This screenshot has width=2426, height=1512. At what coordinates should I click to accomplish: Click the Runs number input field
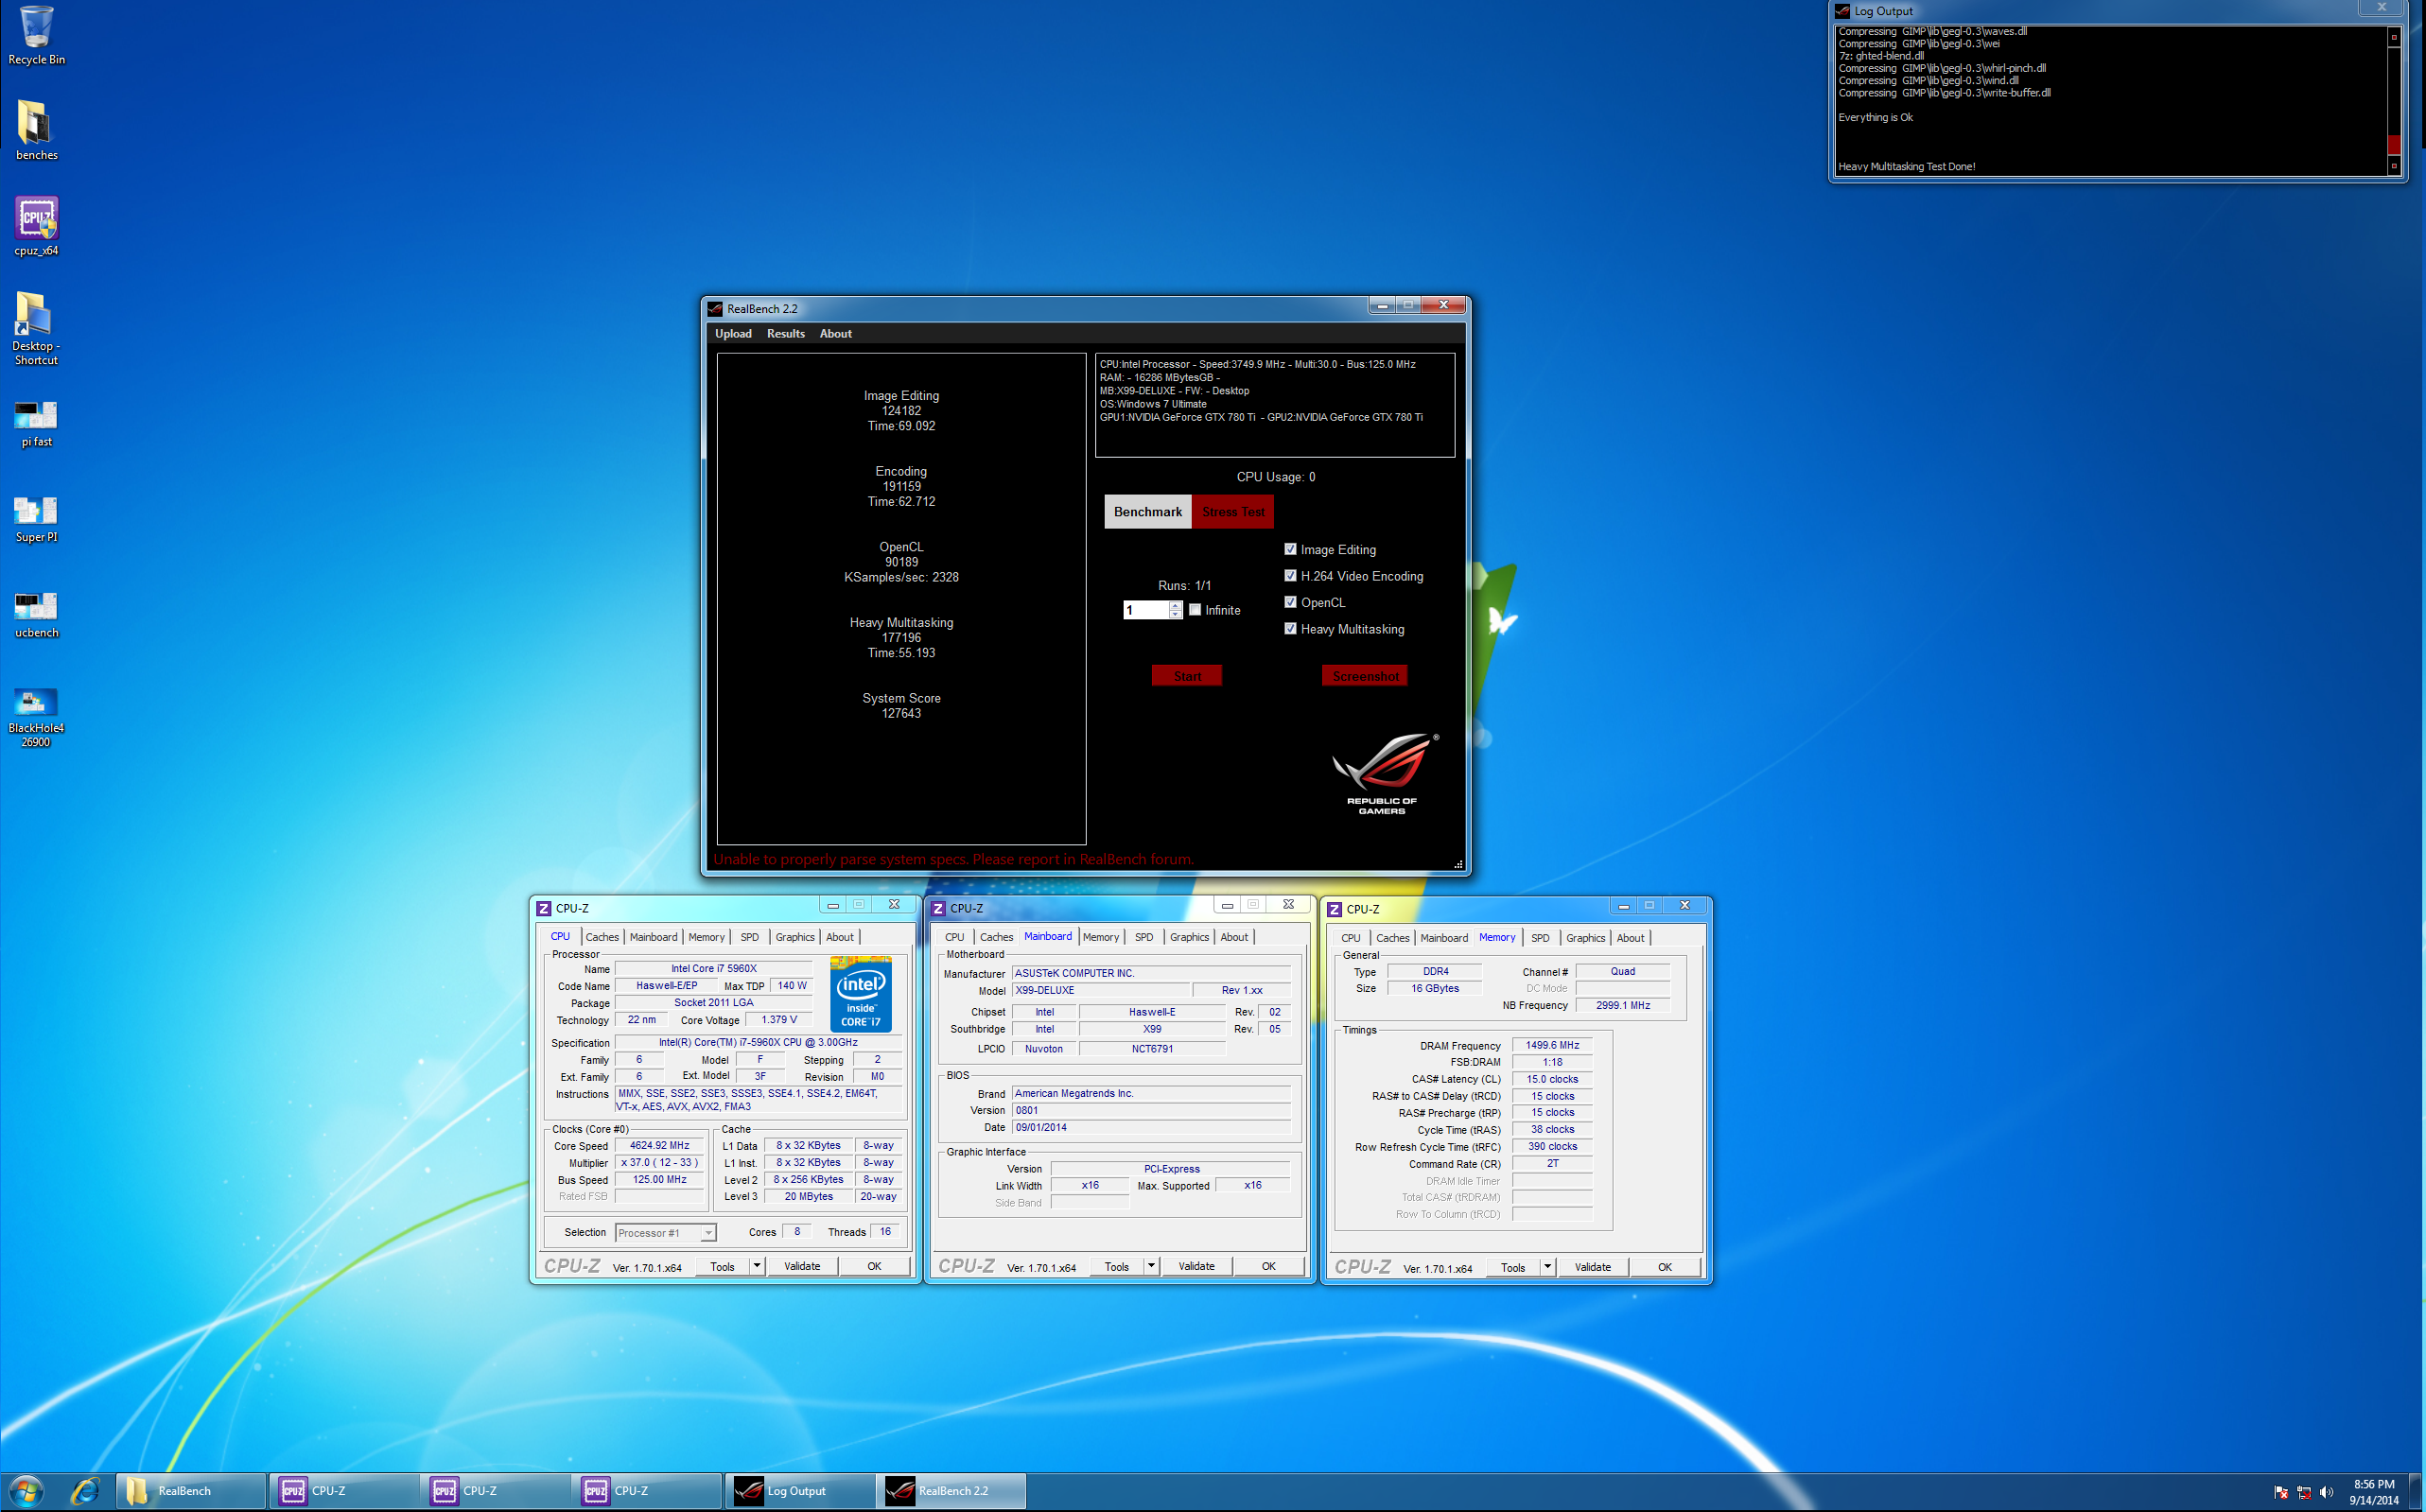pos(1146,610)
